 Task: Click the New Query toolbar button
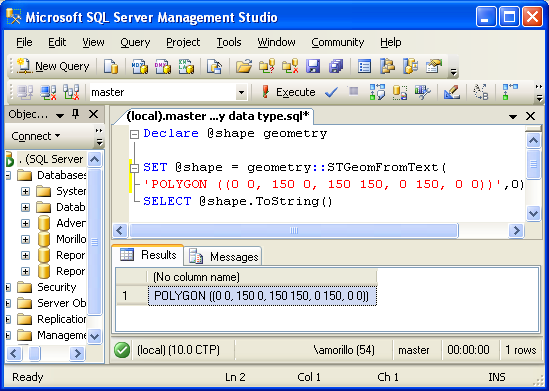(x=53, y=66)
